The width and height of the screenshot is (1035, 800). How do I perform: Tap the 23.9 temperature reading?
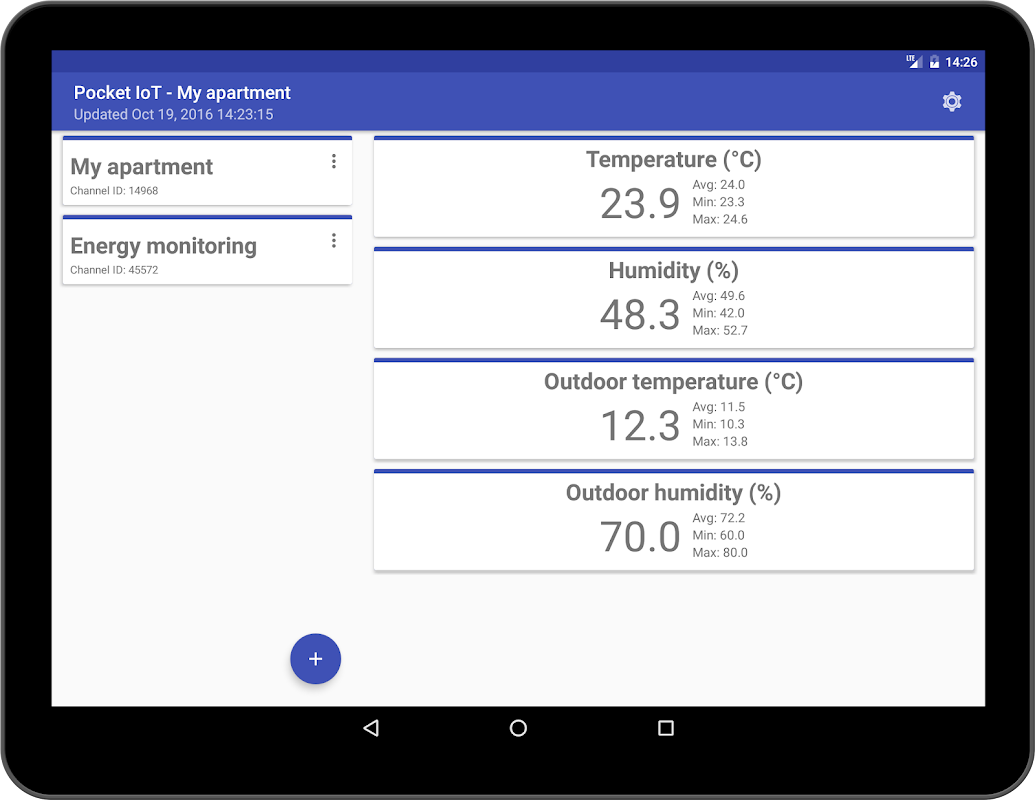(x=640, y=203)
